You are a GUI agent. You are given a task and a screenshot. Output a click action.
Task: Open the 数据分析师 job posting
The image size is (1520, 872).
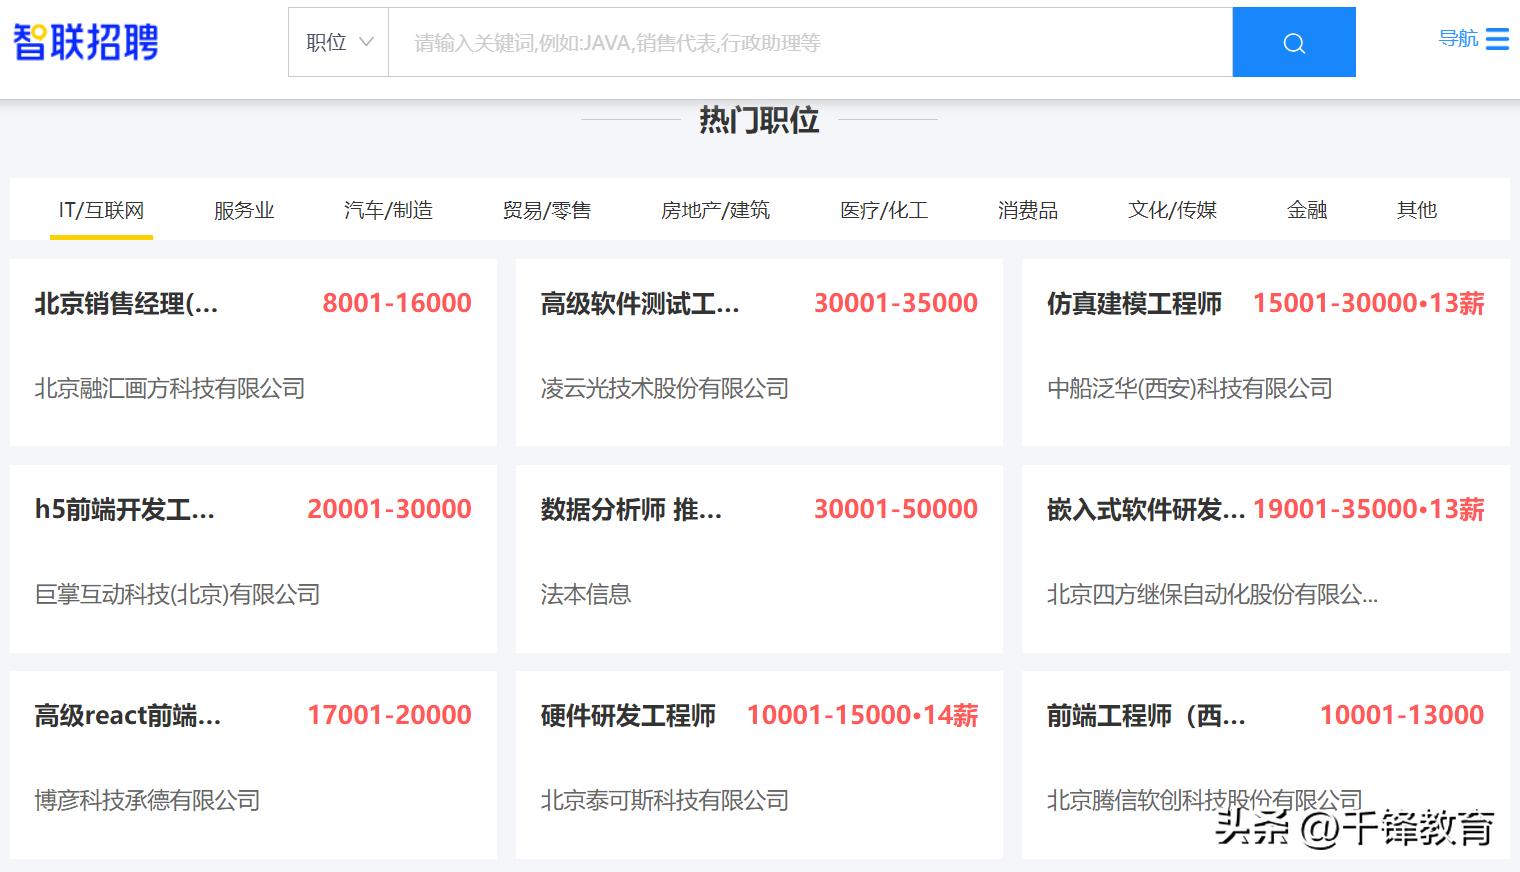point(630,510)
